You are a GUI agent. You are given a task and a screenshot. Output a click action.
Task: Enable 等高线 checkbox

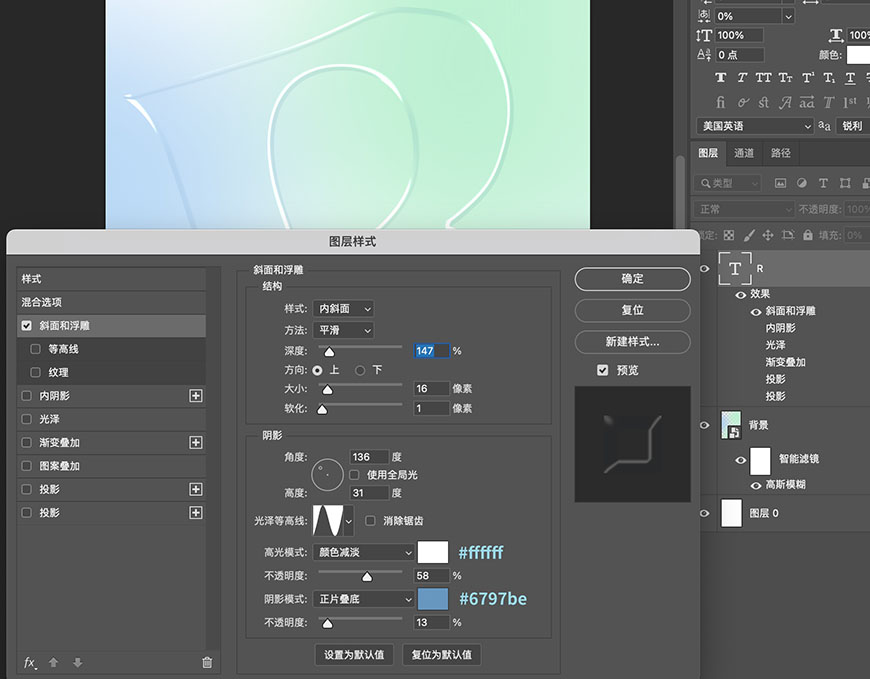(36, 349)
